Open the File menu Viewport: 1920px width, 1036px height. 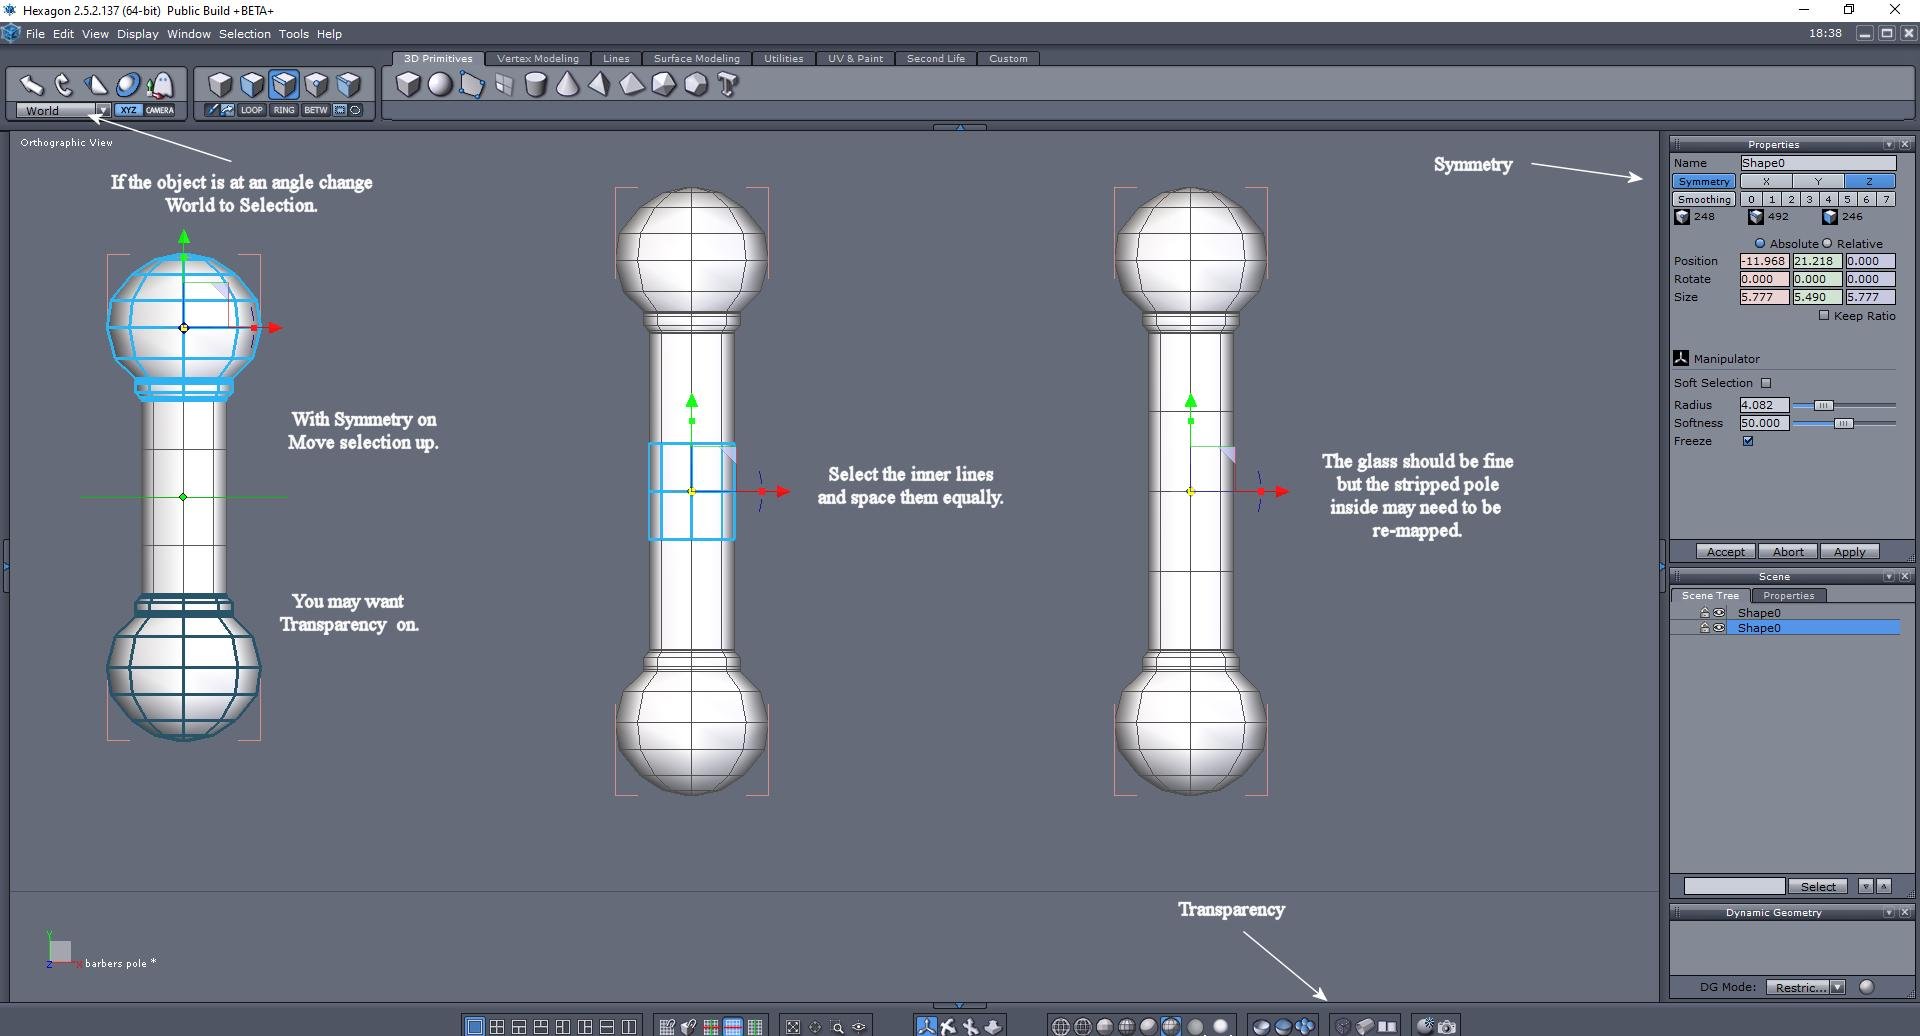tap(35, 34)
